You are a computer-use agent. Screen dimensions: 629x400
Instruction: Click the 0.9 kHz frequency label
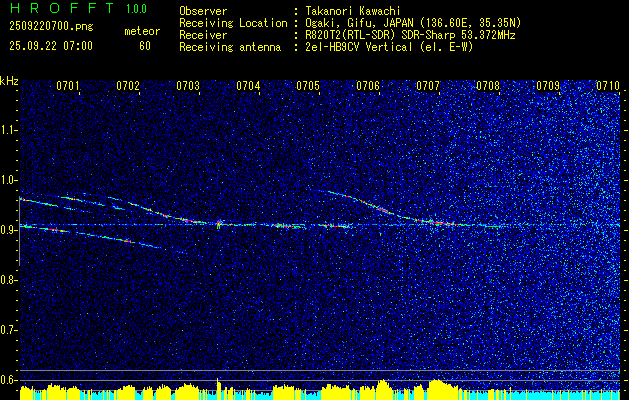[9, 230]
